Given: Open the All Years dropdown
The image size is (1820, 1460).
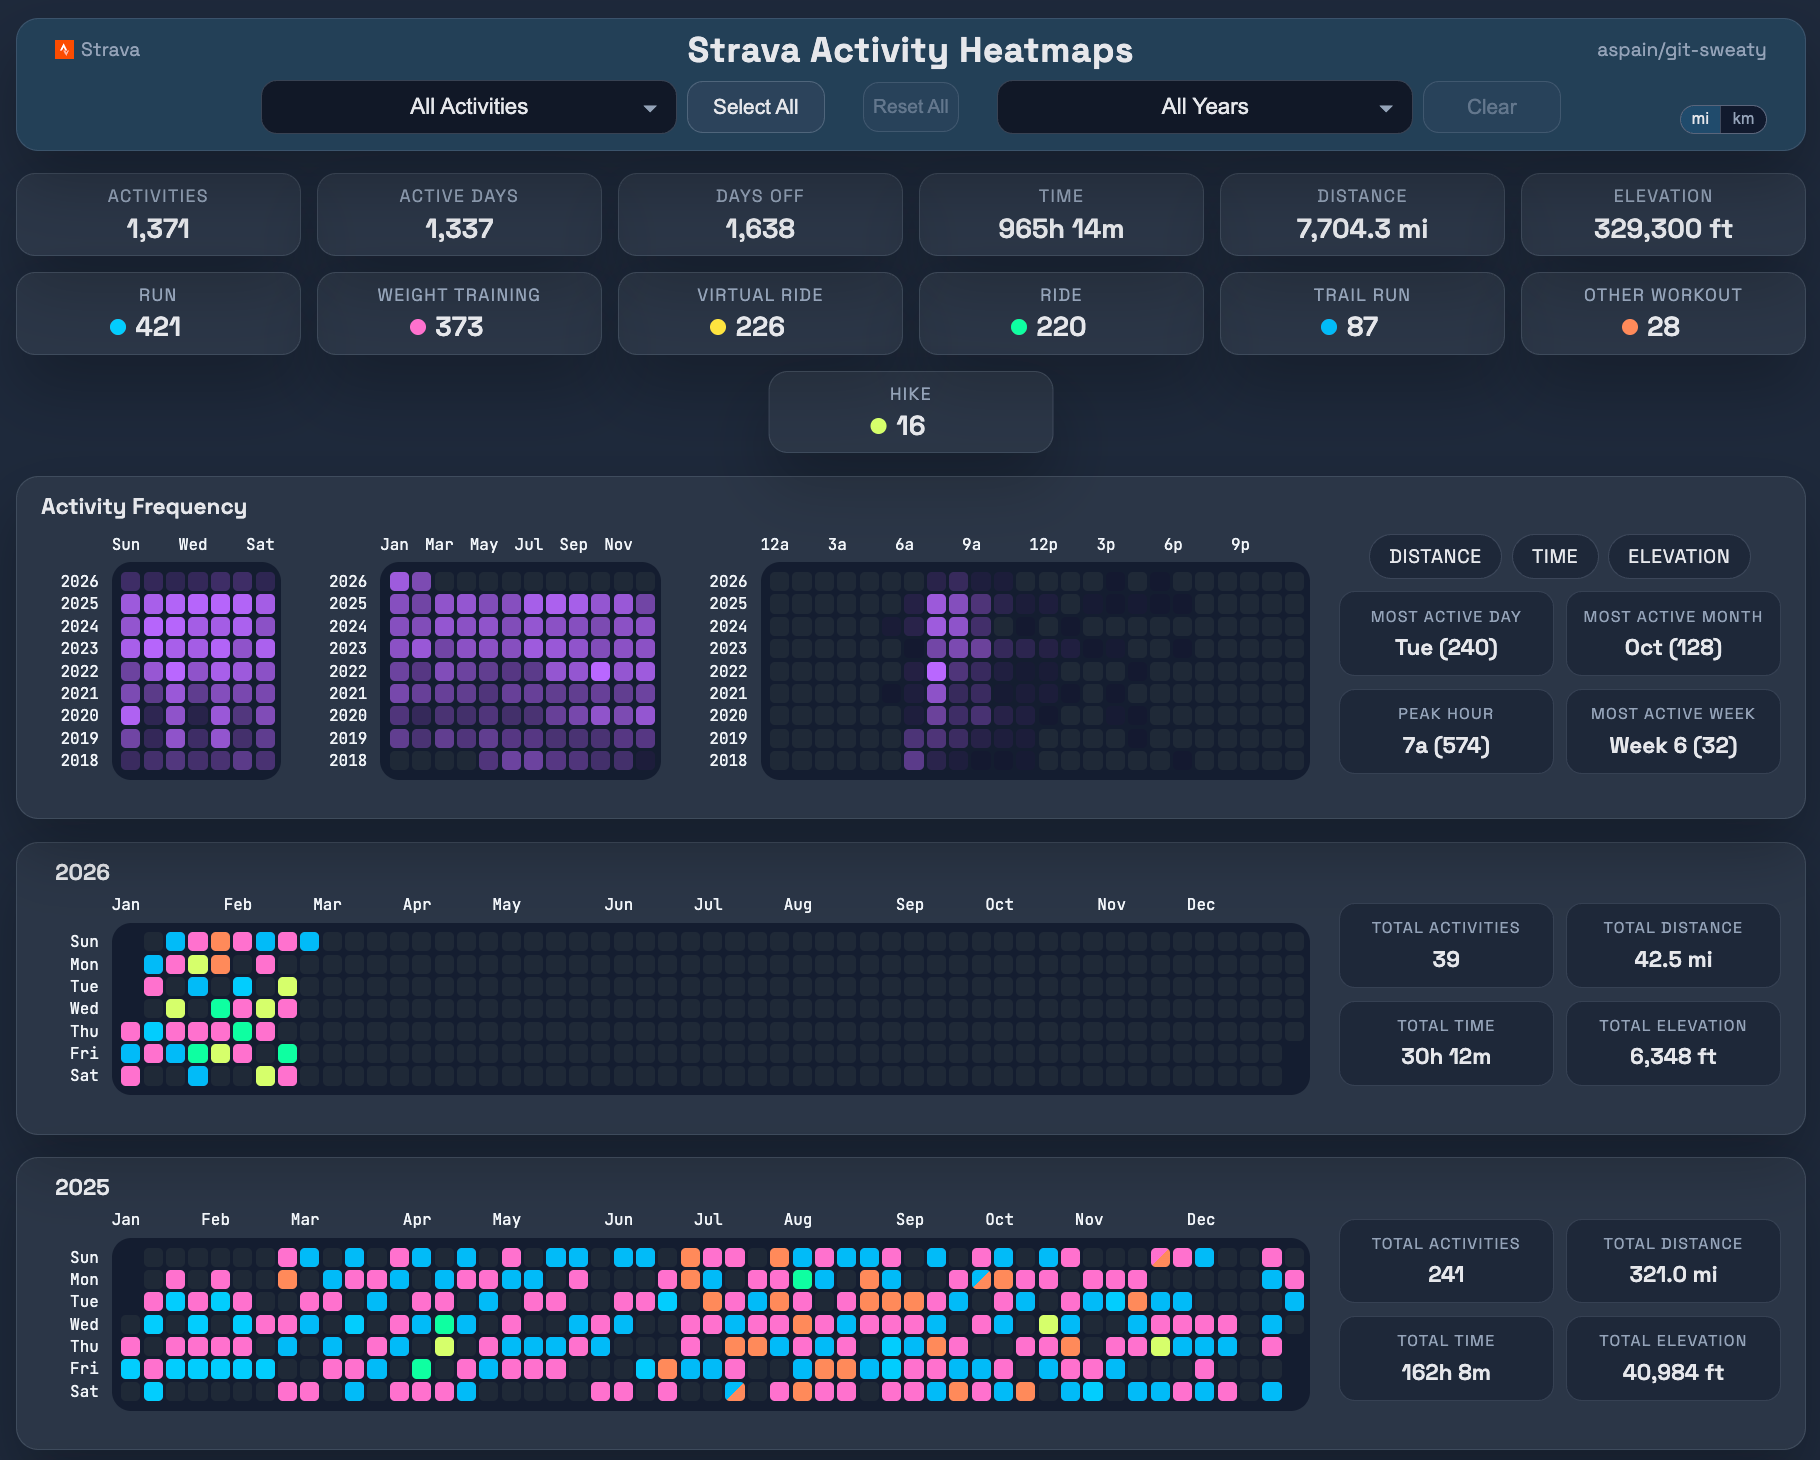Looking at the screenshot, I should pyautogui.click(x=1204, y=107).
